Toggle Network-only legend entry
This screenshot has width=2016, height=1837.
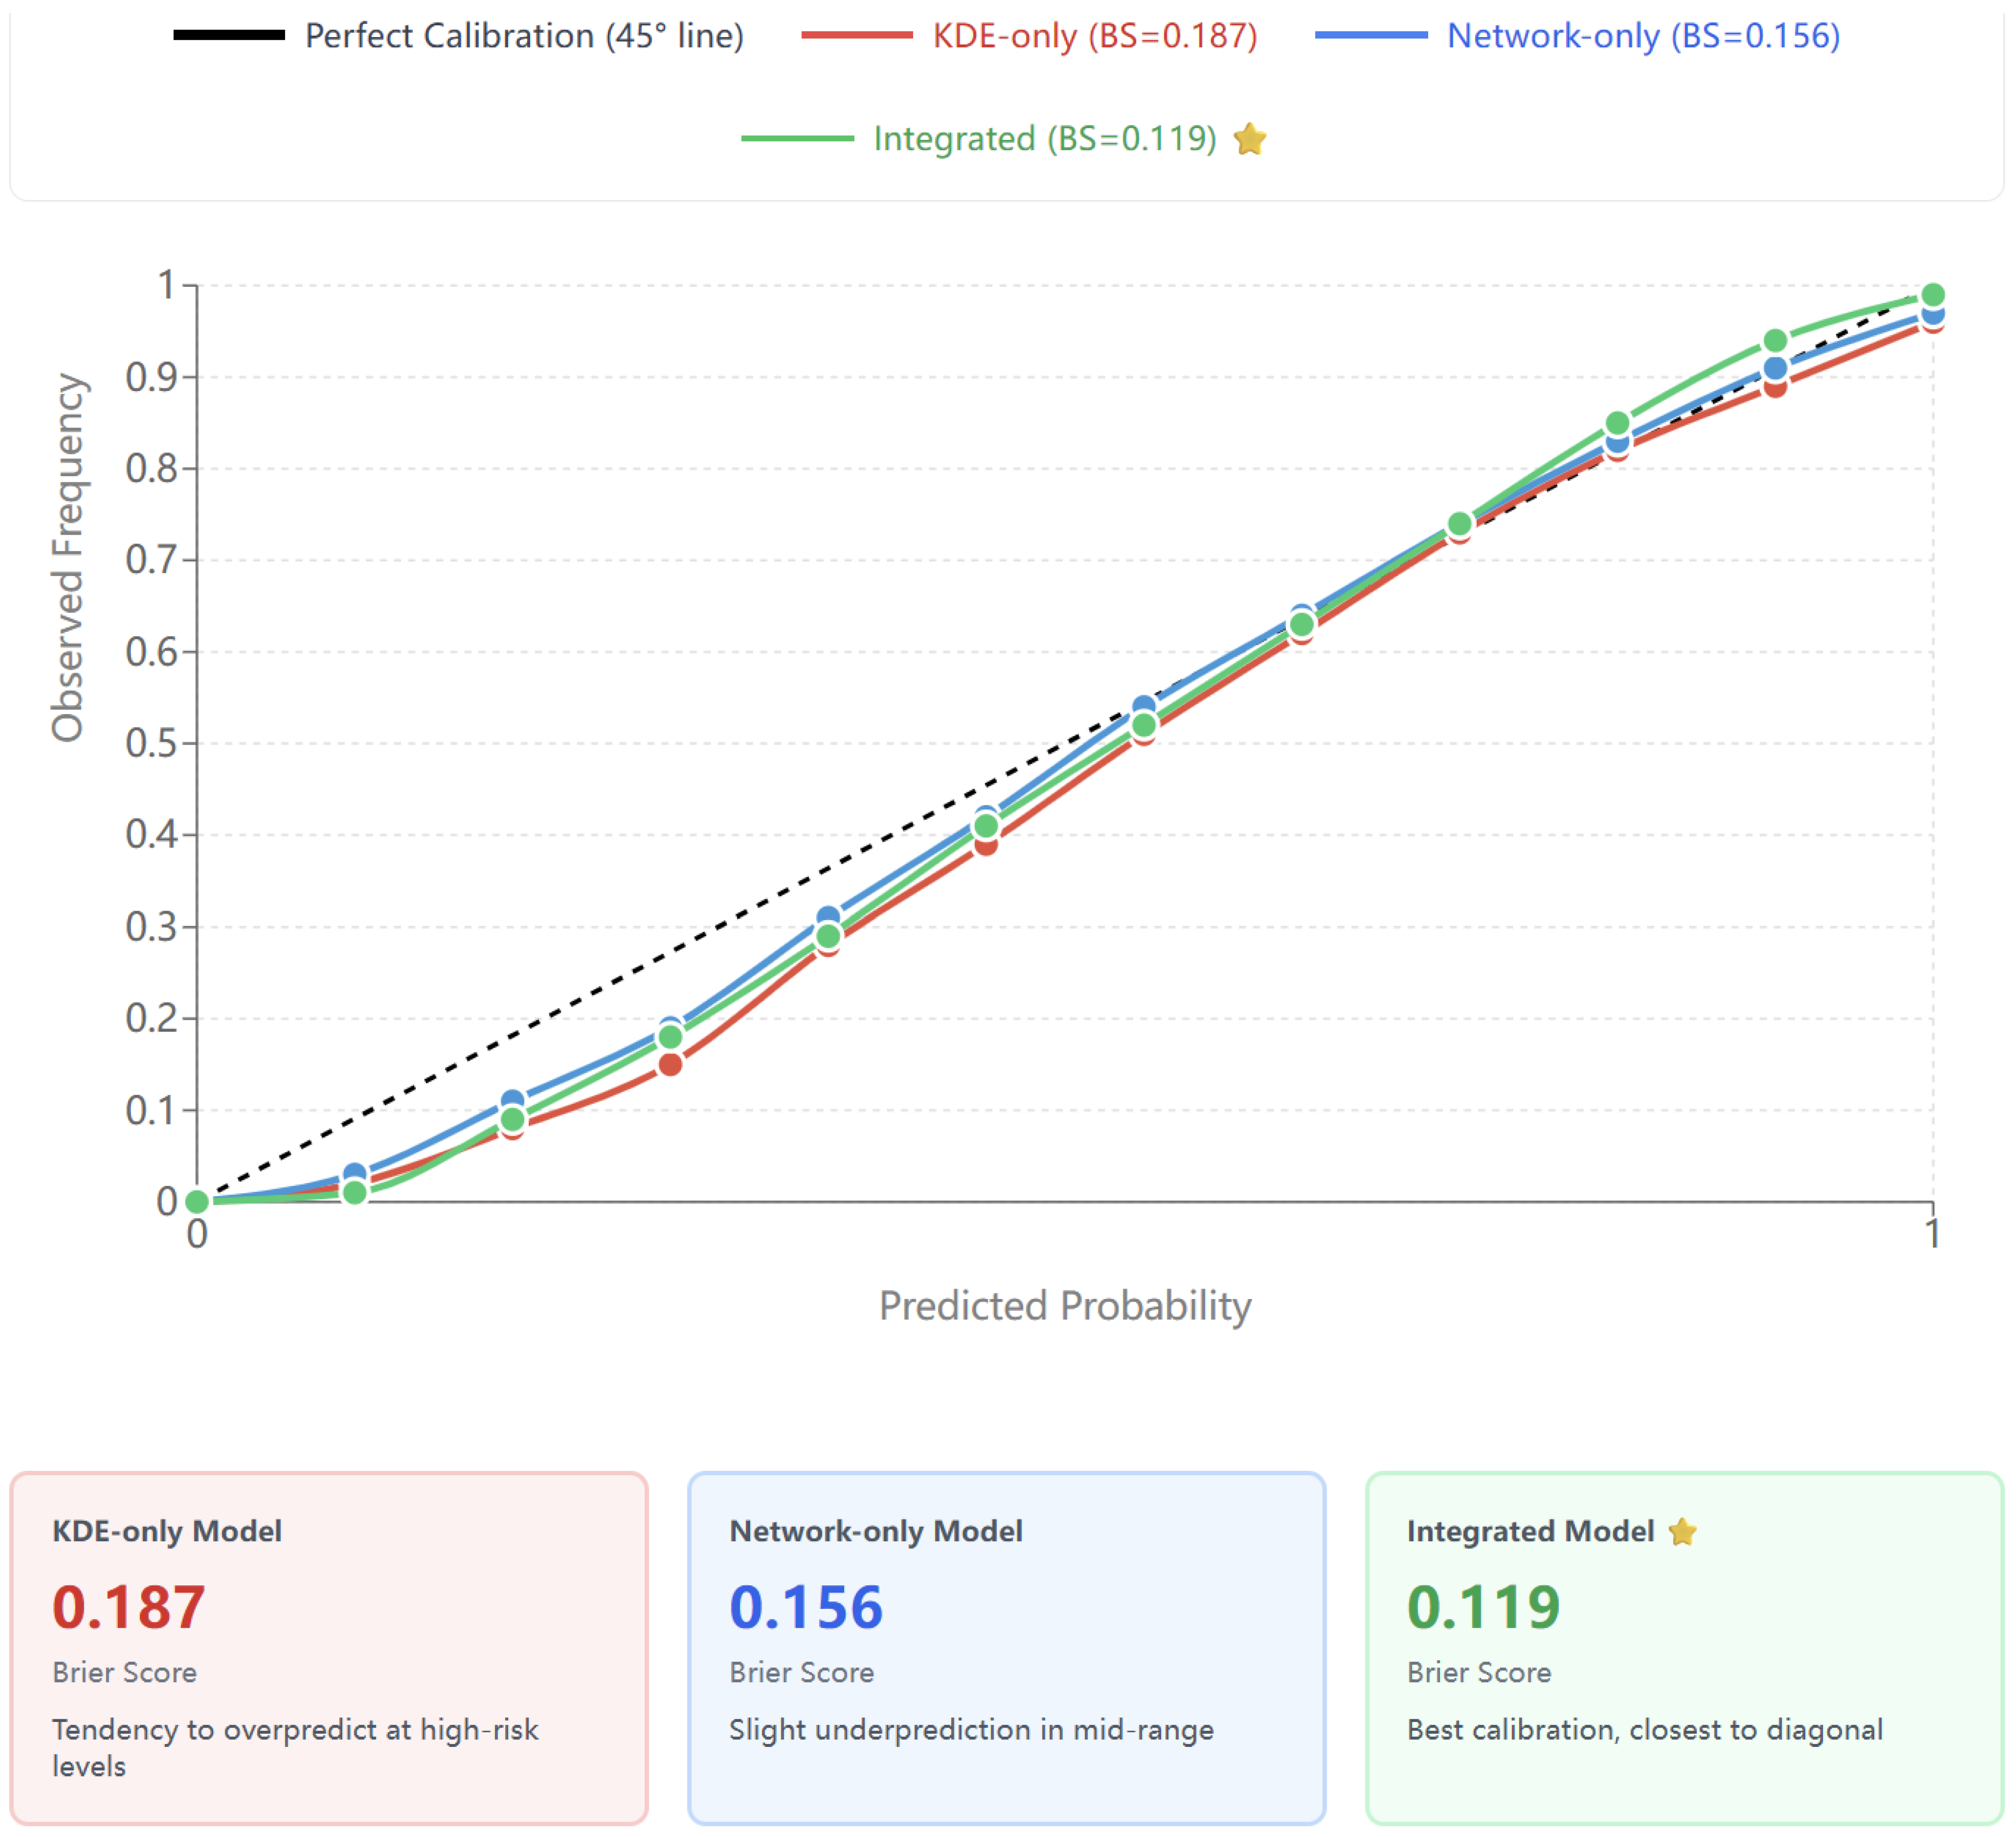tap(1643, 36)
